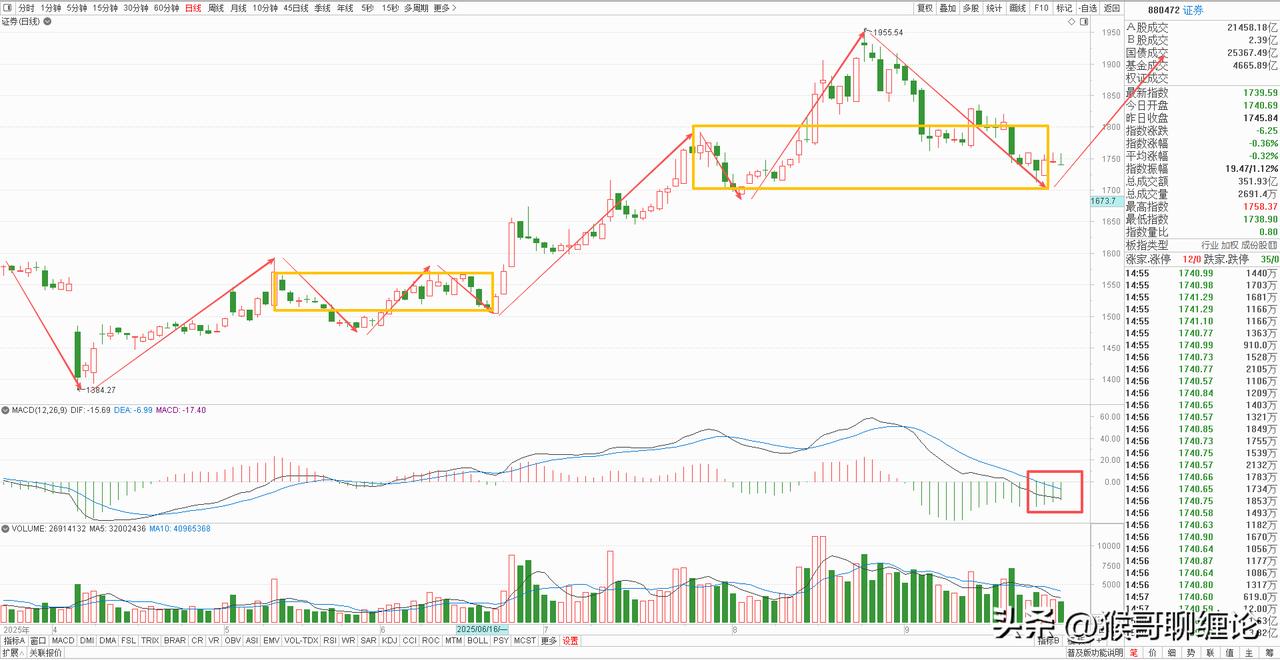The width and height of the screenshot is (1280, 660).
Task: Select the MTM indicator tab
Action: [453, 640]
